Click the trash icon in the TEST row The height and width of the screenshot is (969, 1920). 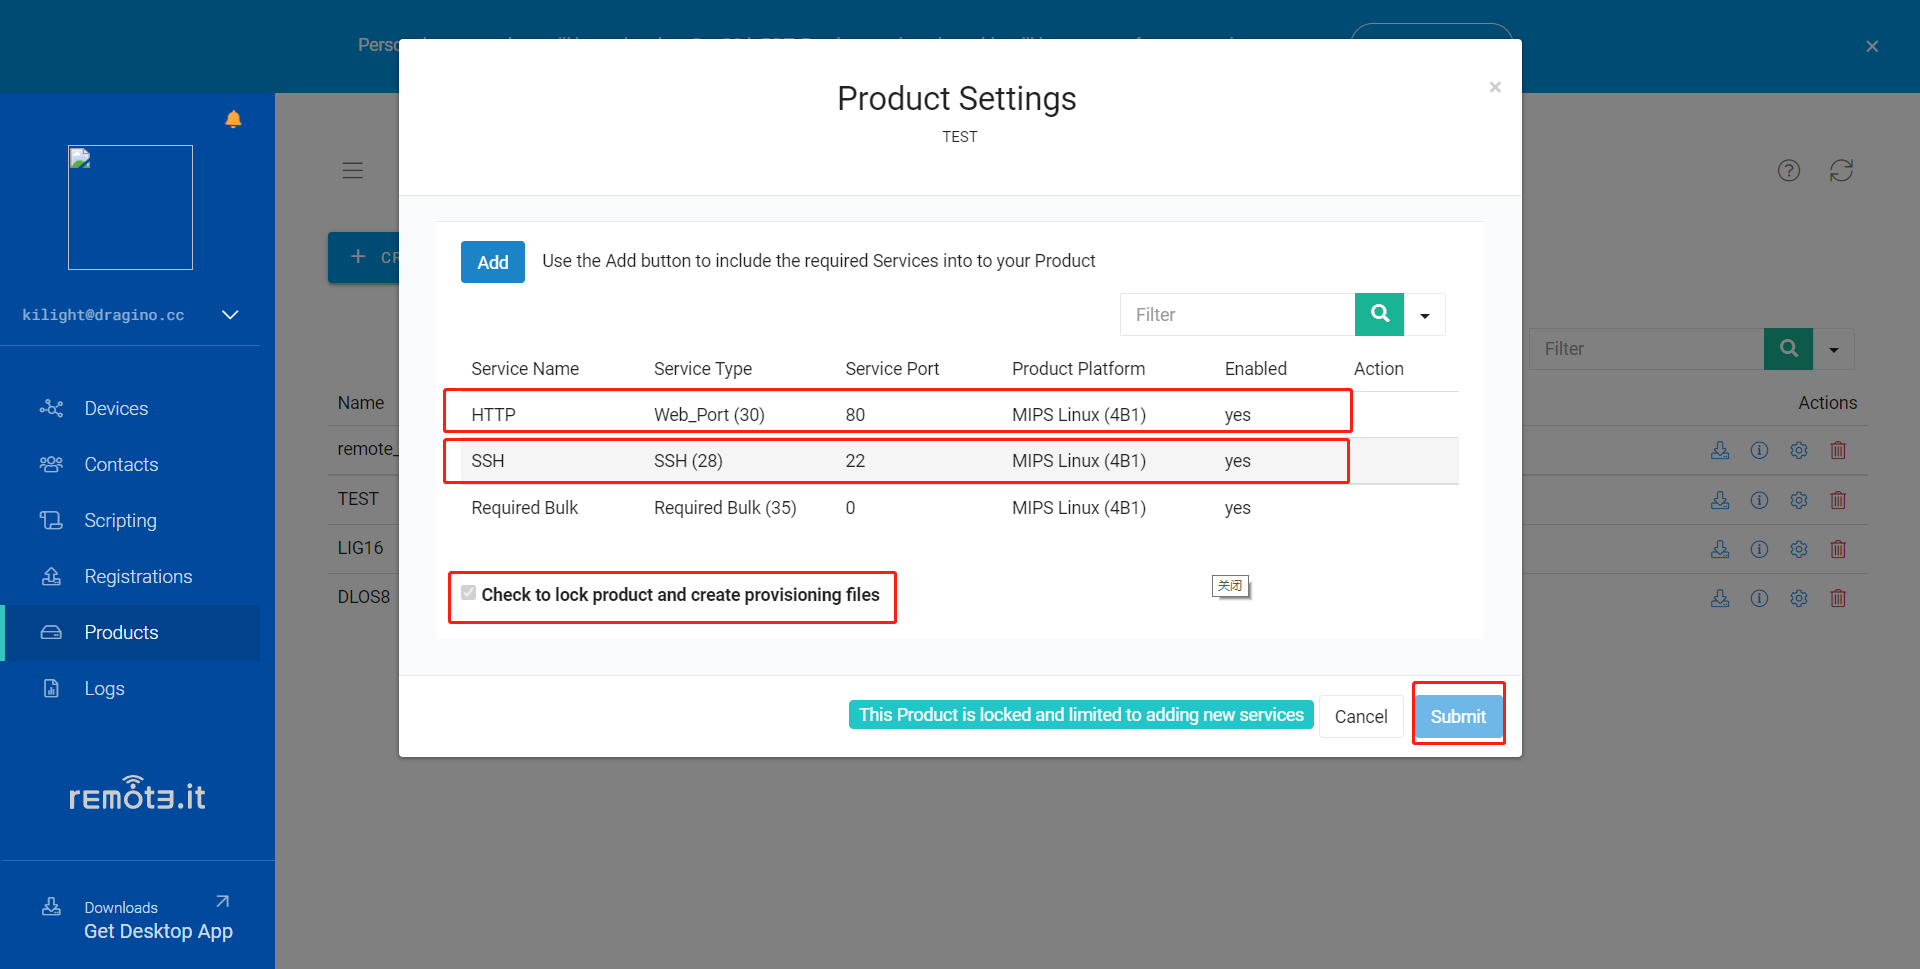coord(1838,500)
